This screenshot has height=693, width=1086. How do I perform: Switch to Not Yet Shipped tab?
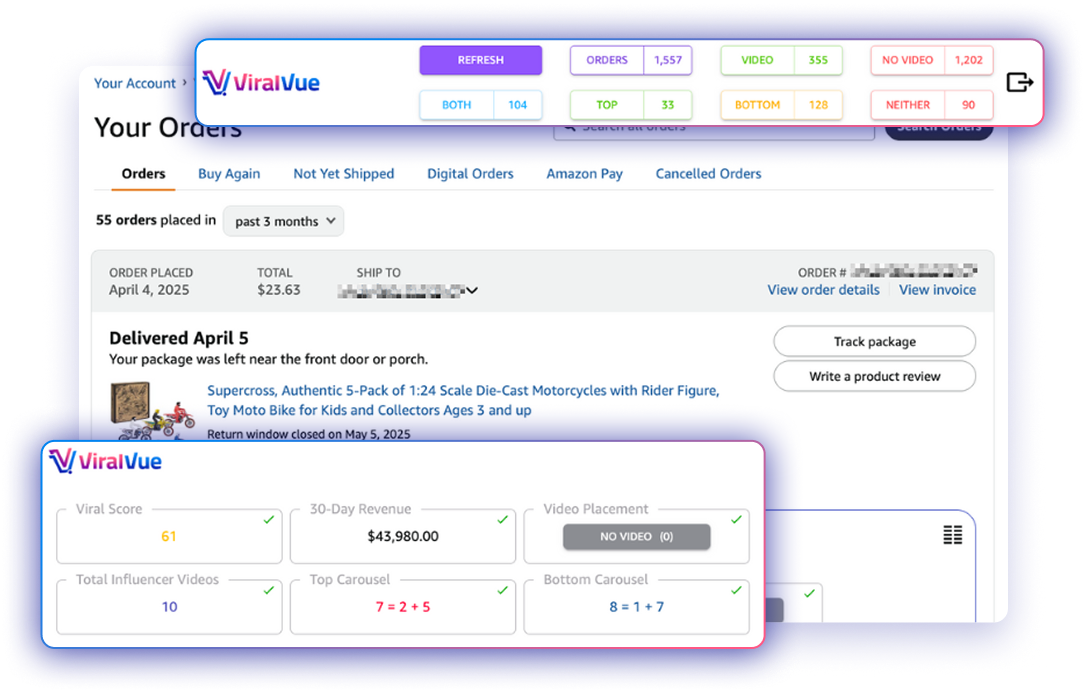point(344,174)
